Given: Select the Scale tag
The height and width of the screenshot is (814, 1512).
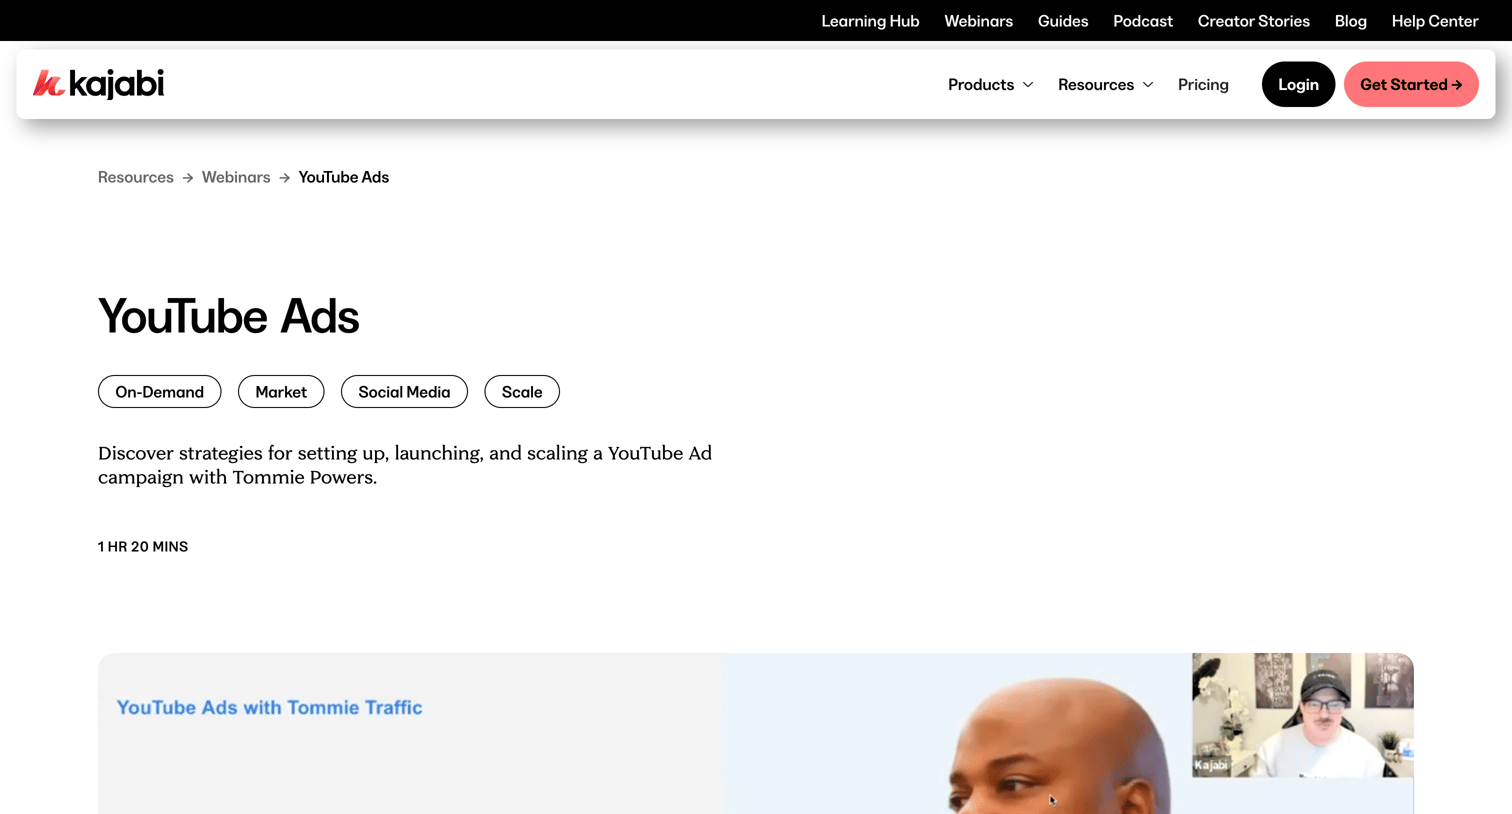Looking at the screenshot, I should [522, 392].
